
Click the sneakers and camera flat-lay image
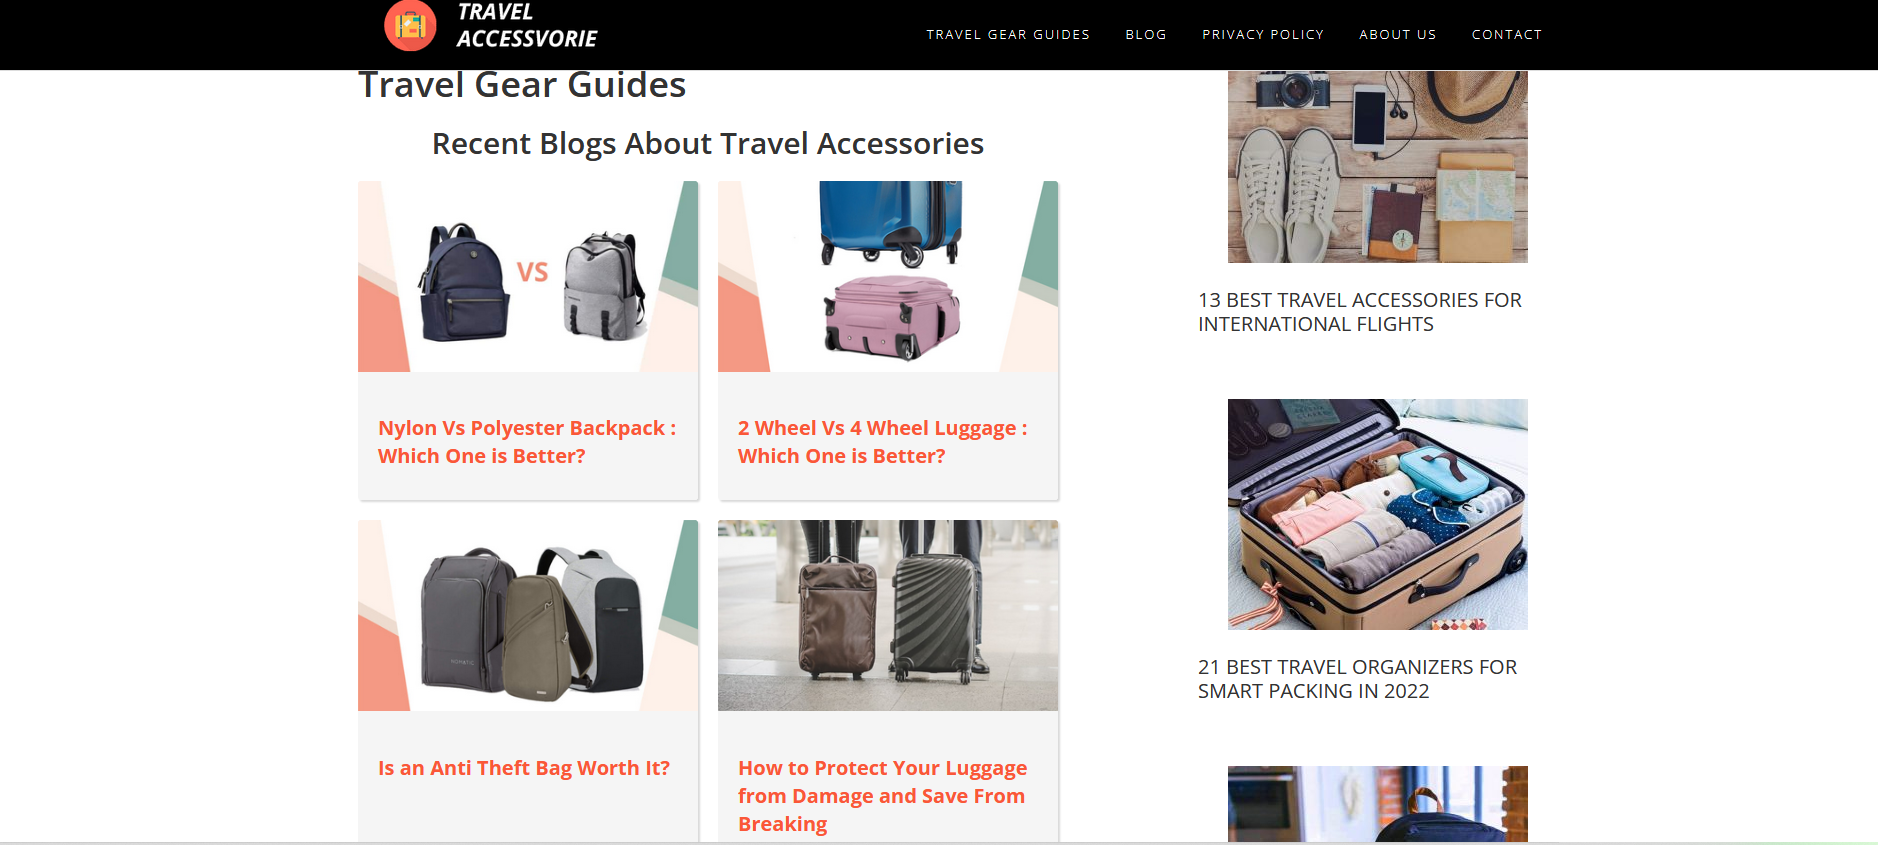click(1378, 166)
